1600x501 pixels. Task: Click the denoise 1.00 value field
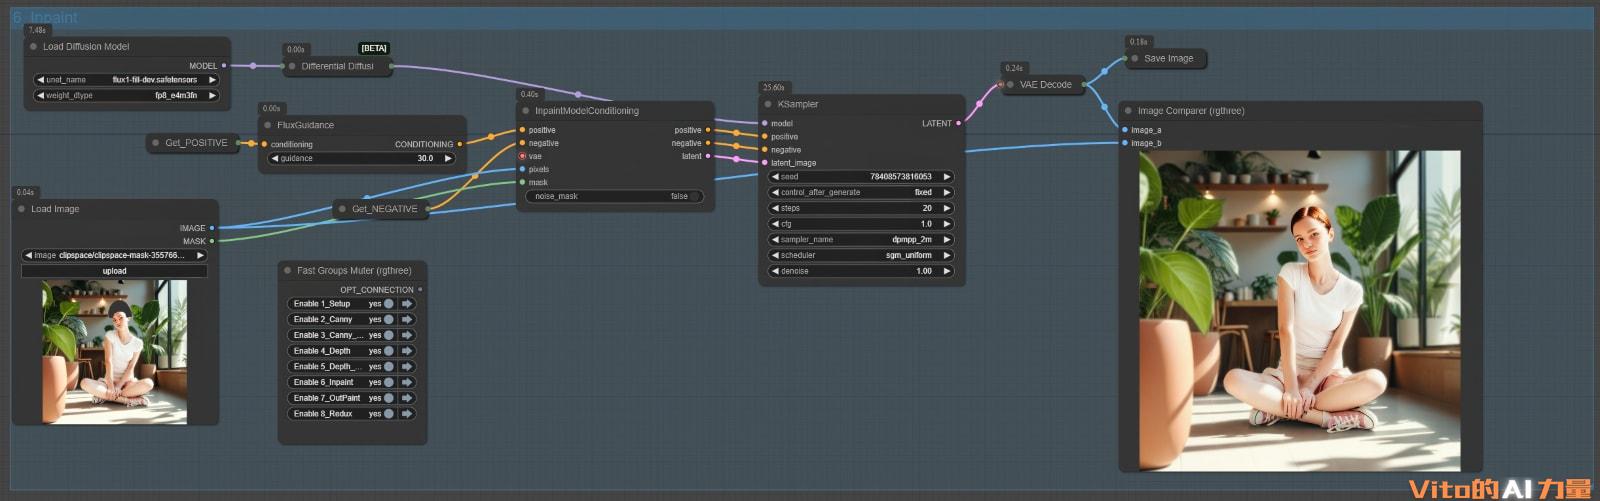click(861, 271)
